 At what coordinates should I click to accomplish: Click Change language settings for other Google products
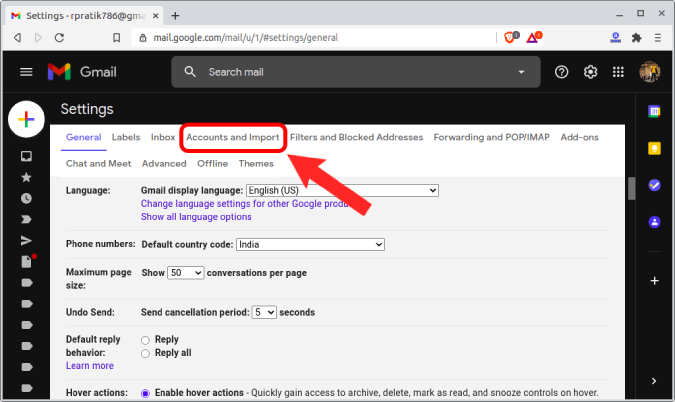pos(245,204)
